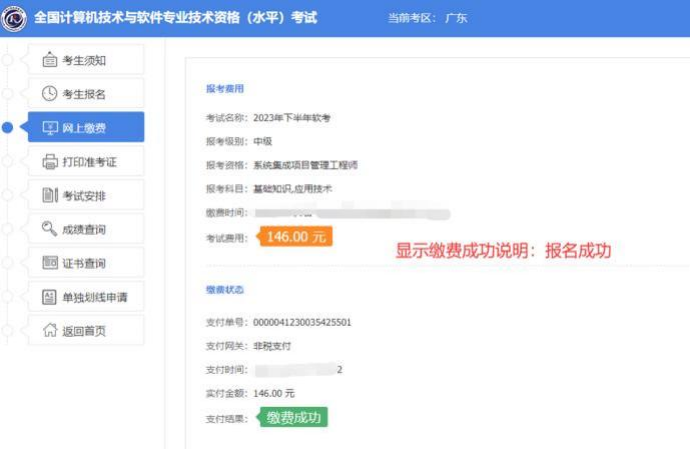Open 成绩查询 in the sidebar
The width and height of the screenshot is (690, 449).
click(x=86, y=229)
